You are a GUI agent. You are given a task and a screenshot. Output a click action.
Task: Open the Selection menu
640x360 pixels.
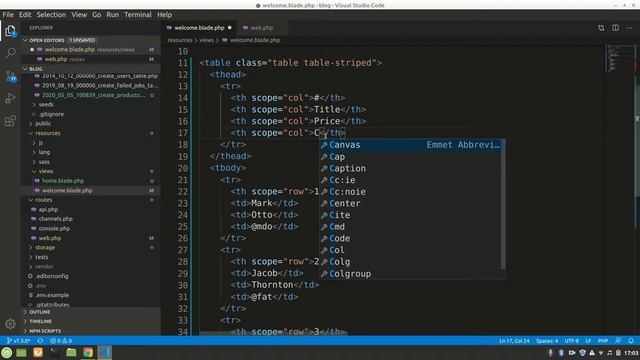51,15
